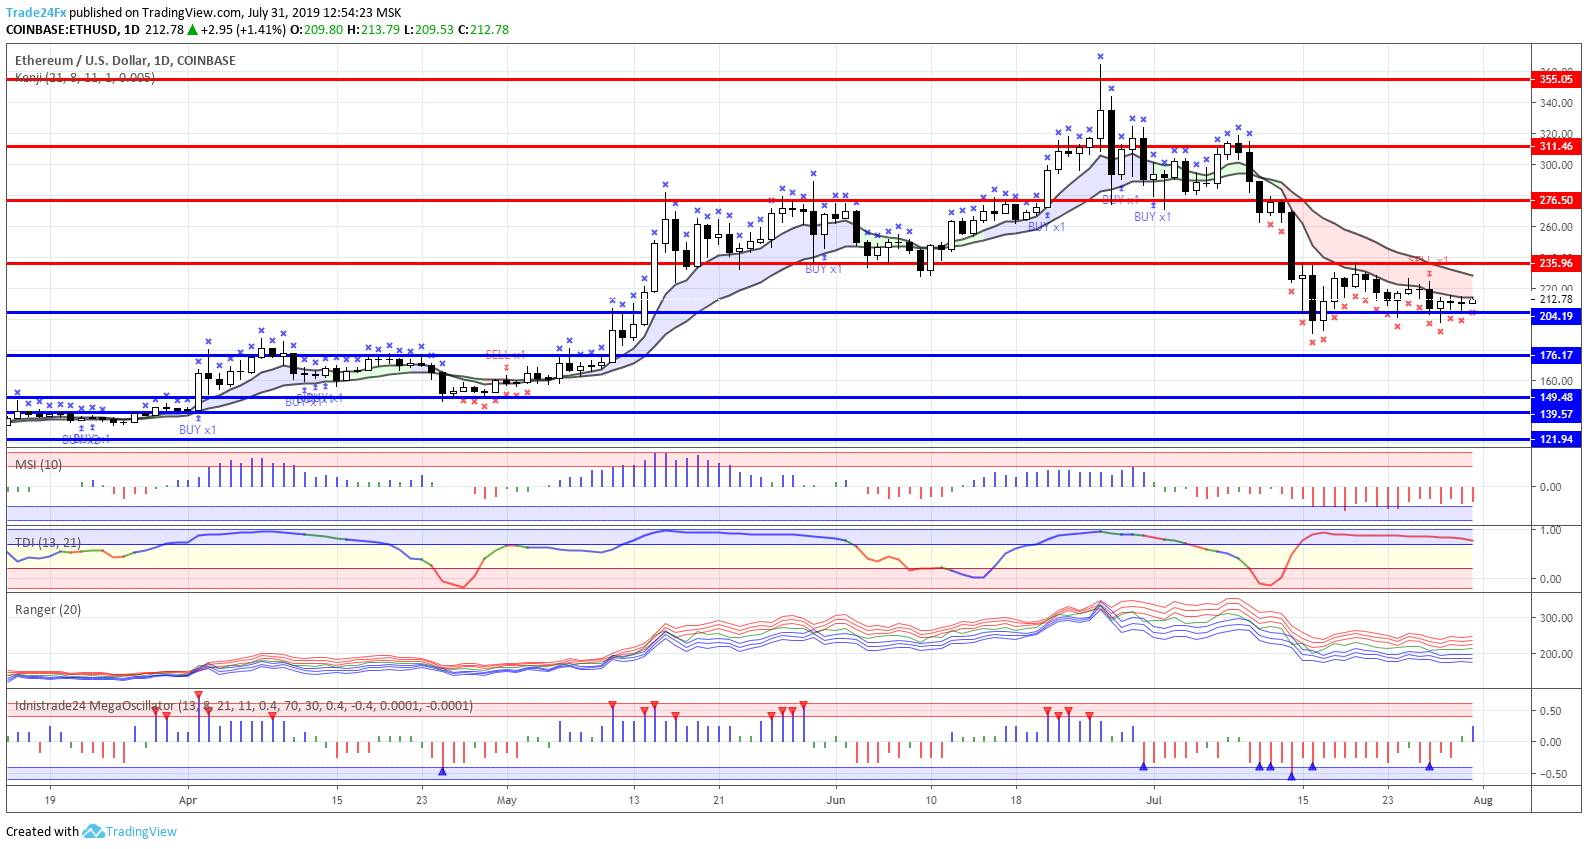Click the BUY x1 signal label near the Jun date
The width and height of the screenshot is (1588, 849).
[x=824, y=269]
